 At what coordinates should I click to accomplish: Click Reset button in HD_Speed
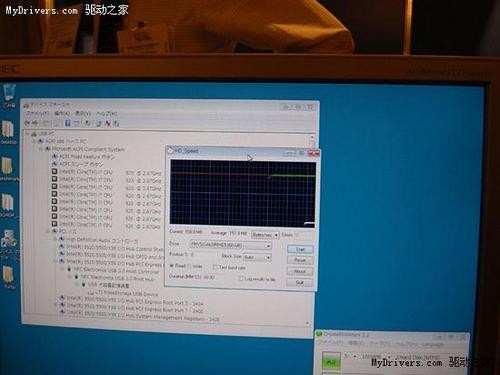(300, 260)
